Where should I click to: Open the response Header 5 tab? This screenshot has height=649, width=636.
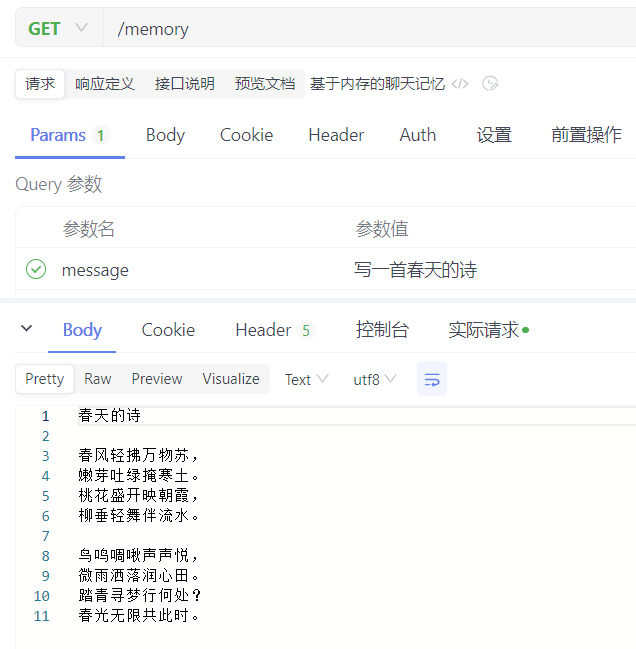(275, 330)
